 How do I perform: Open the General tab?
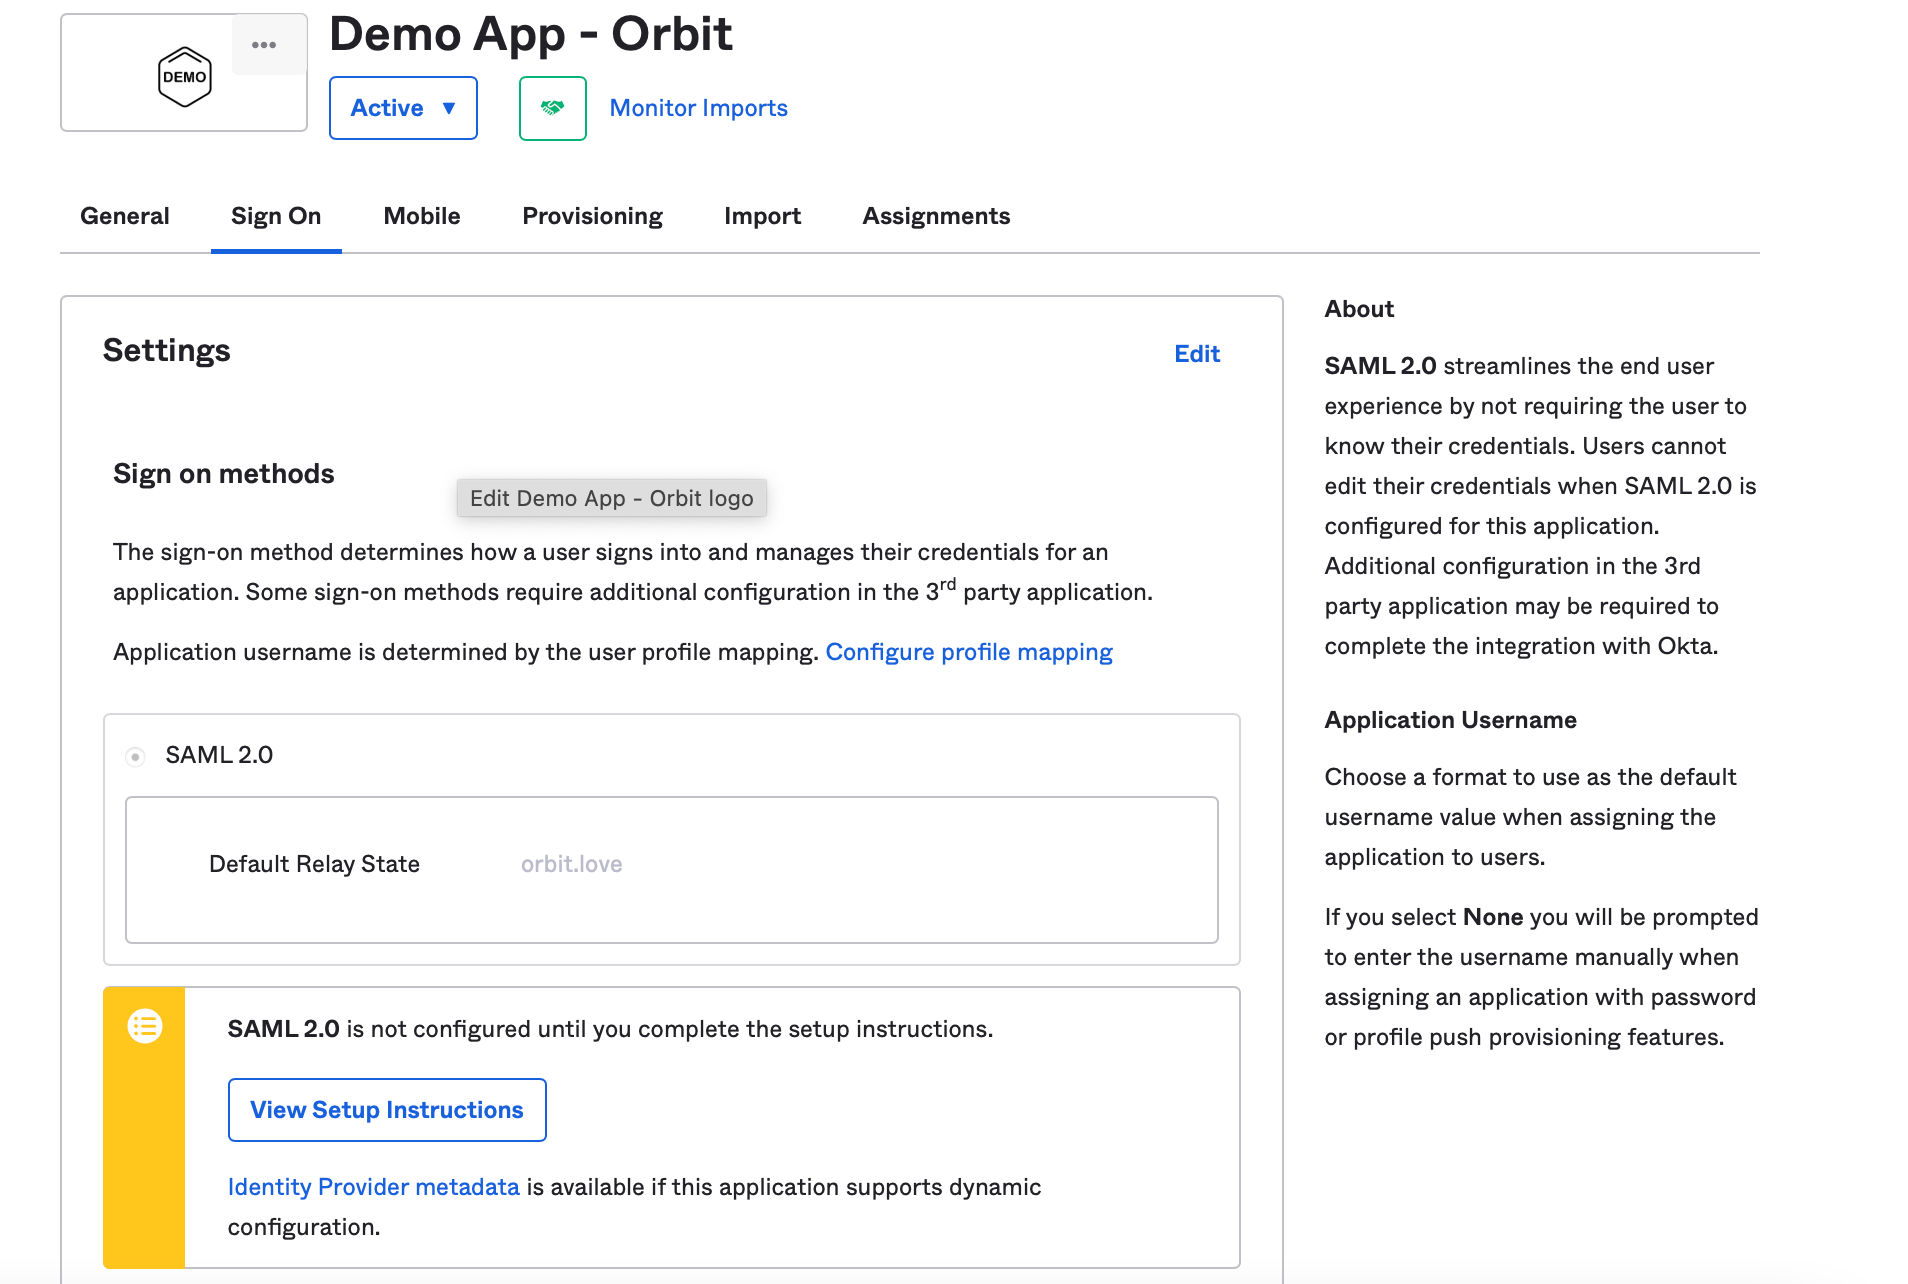click(125, 216)
